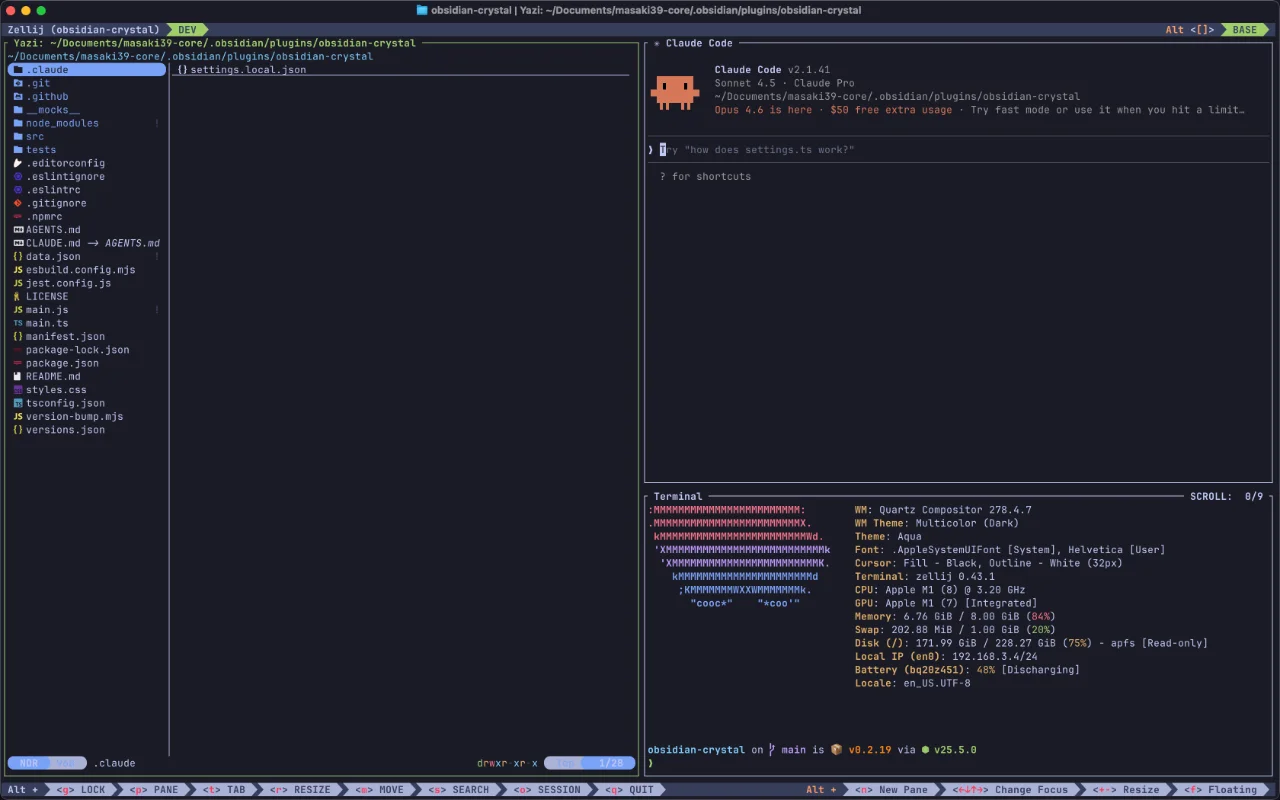Toggle the BASE mode indicator at top right
The image size is (1280, 800).
[x=1243, y=29]
